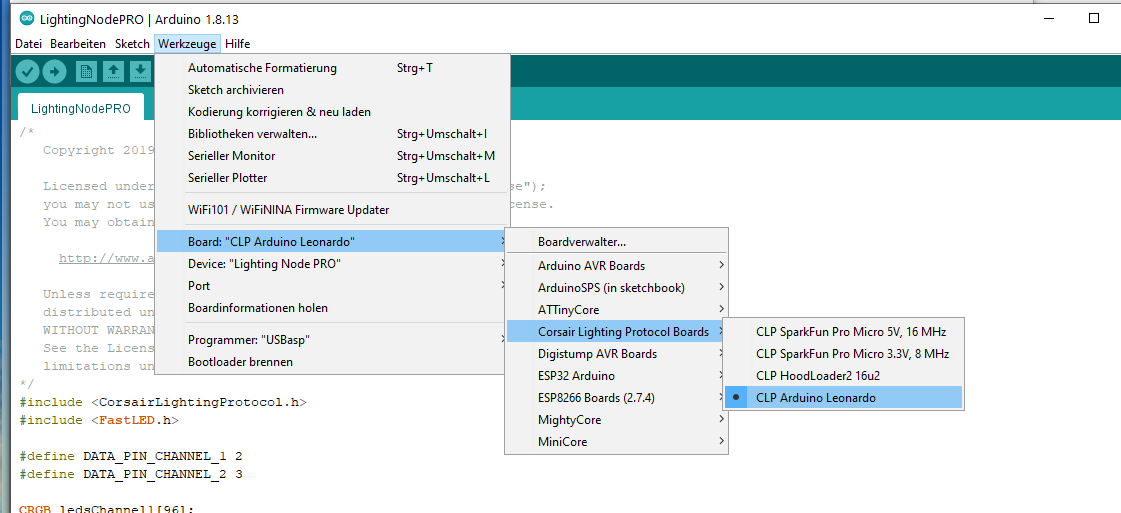
Task: Open the Bearbeiten menu
Action: 78,44
